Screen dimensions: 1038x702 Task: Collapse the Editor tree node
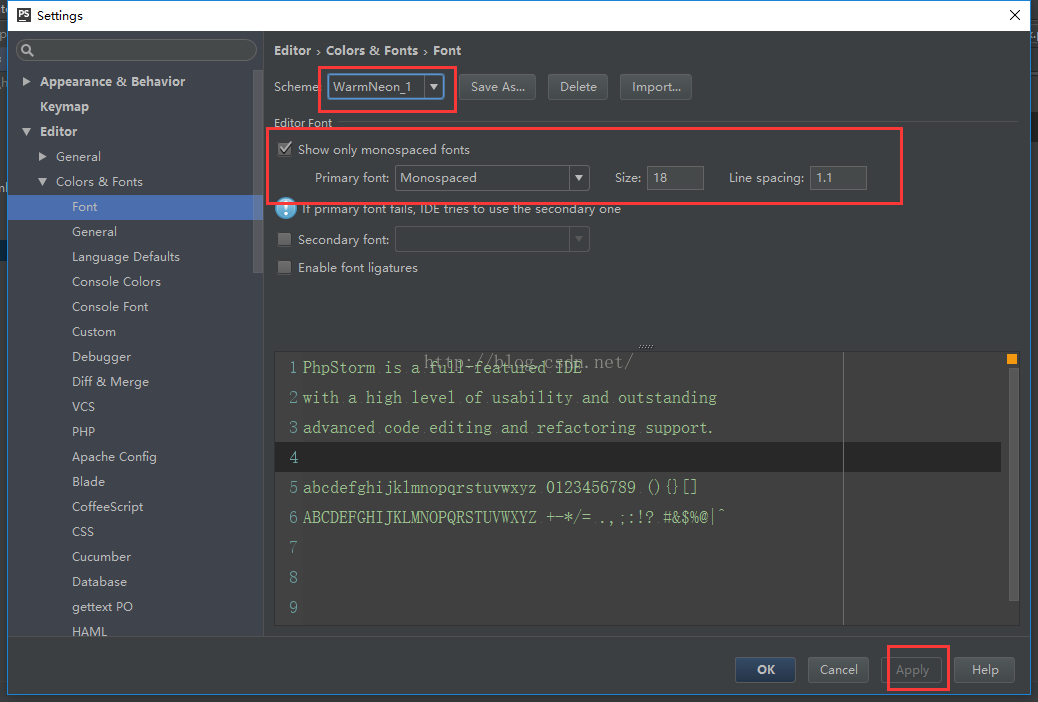tap(26, 131)
